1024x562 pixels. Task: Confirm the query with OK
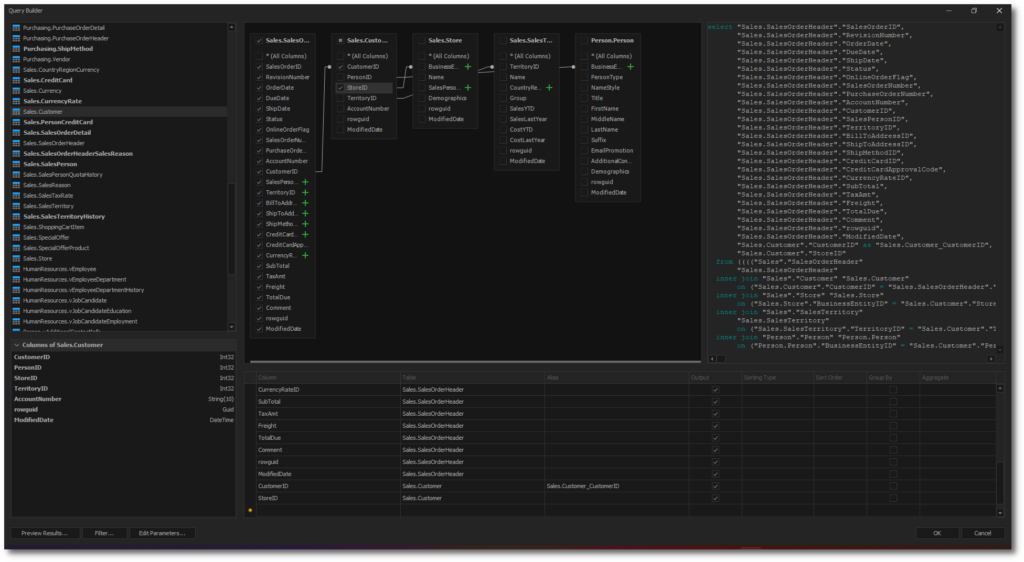click(x=936, y=533)
